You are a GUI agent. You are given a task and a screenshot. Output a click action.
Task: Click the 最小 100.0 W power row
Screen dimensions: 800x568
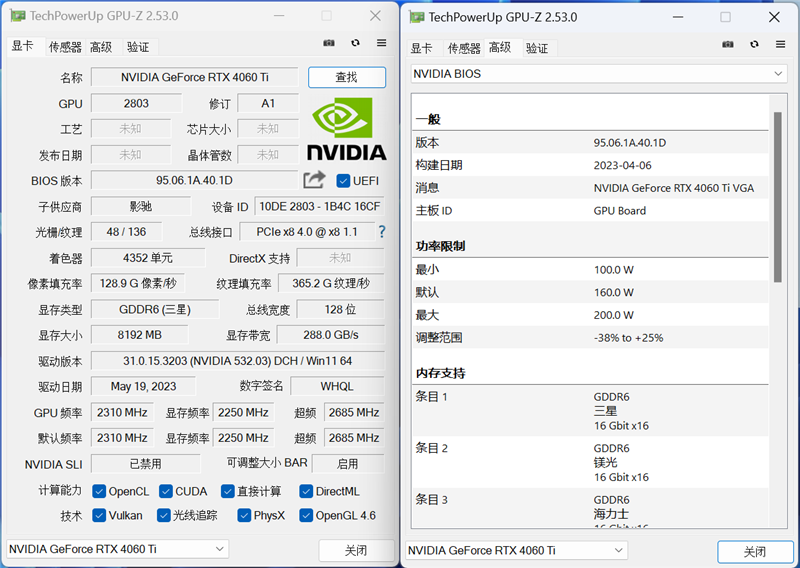(590, 270)
